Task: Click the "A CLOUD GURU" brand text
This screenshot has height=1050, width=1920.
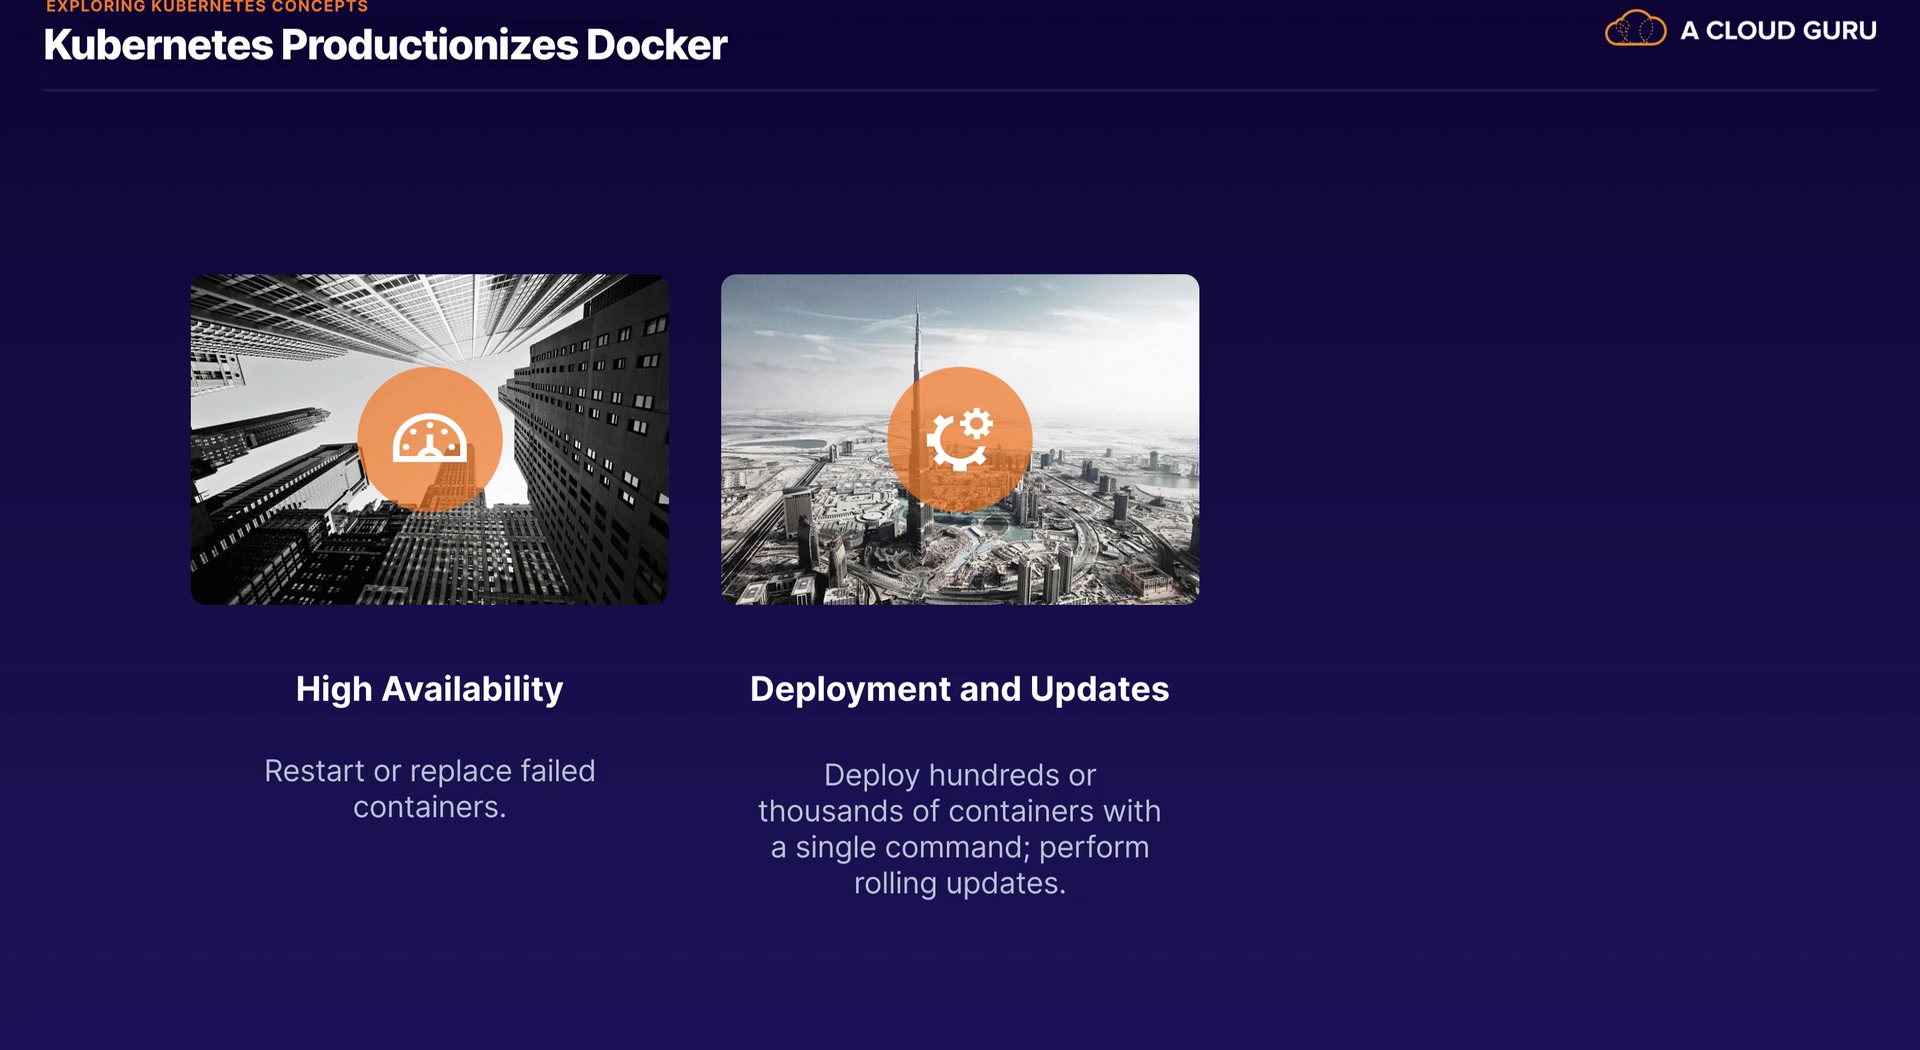Action: [1778, 31]
